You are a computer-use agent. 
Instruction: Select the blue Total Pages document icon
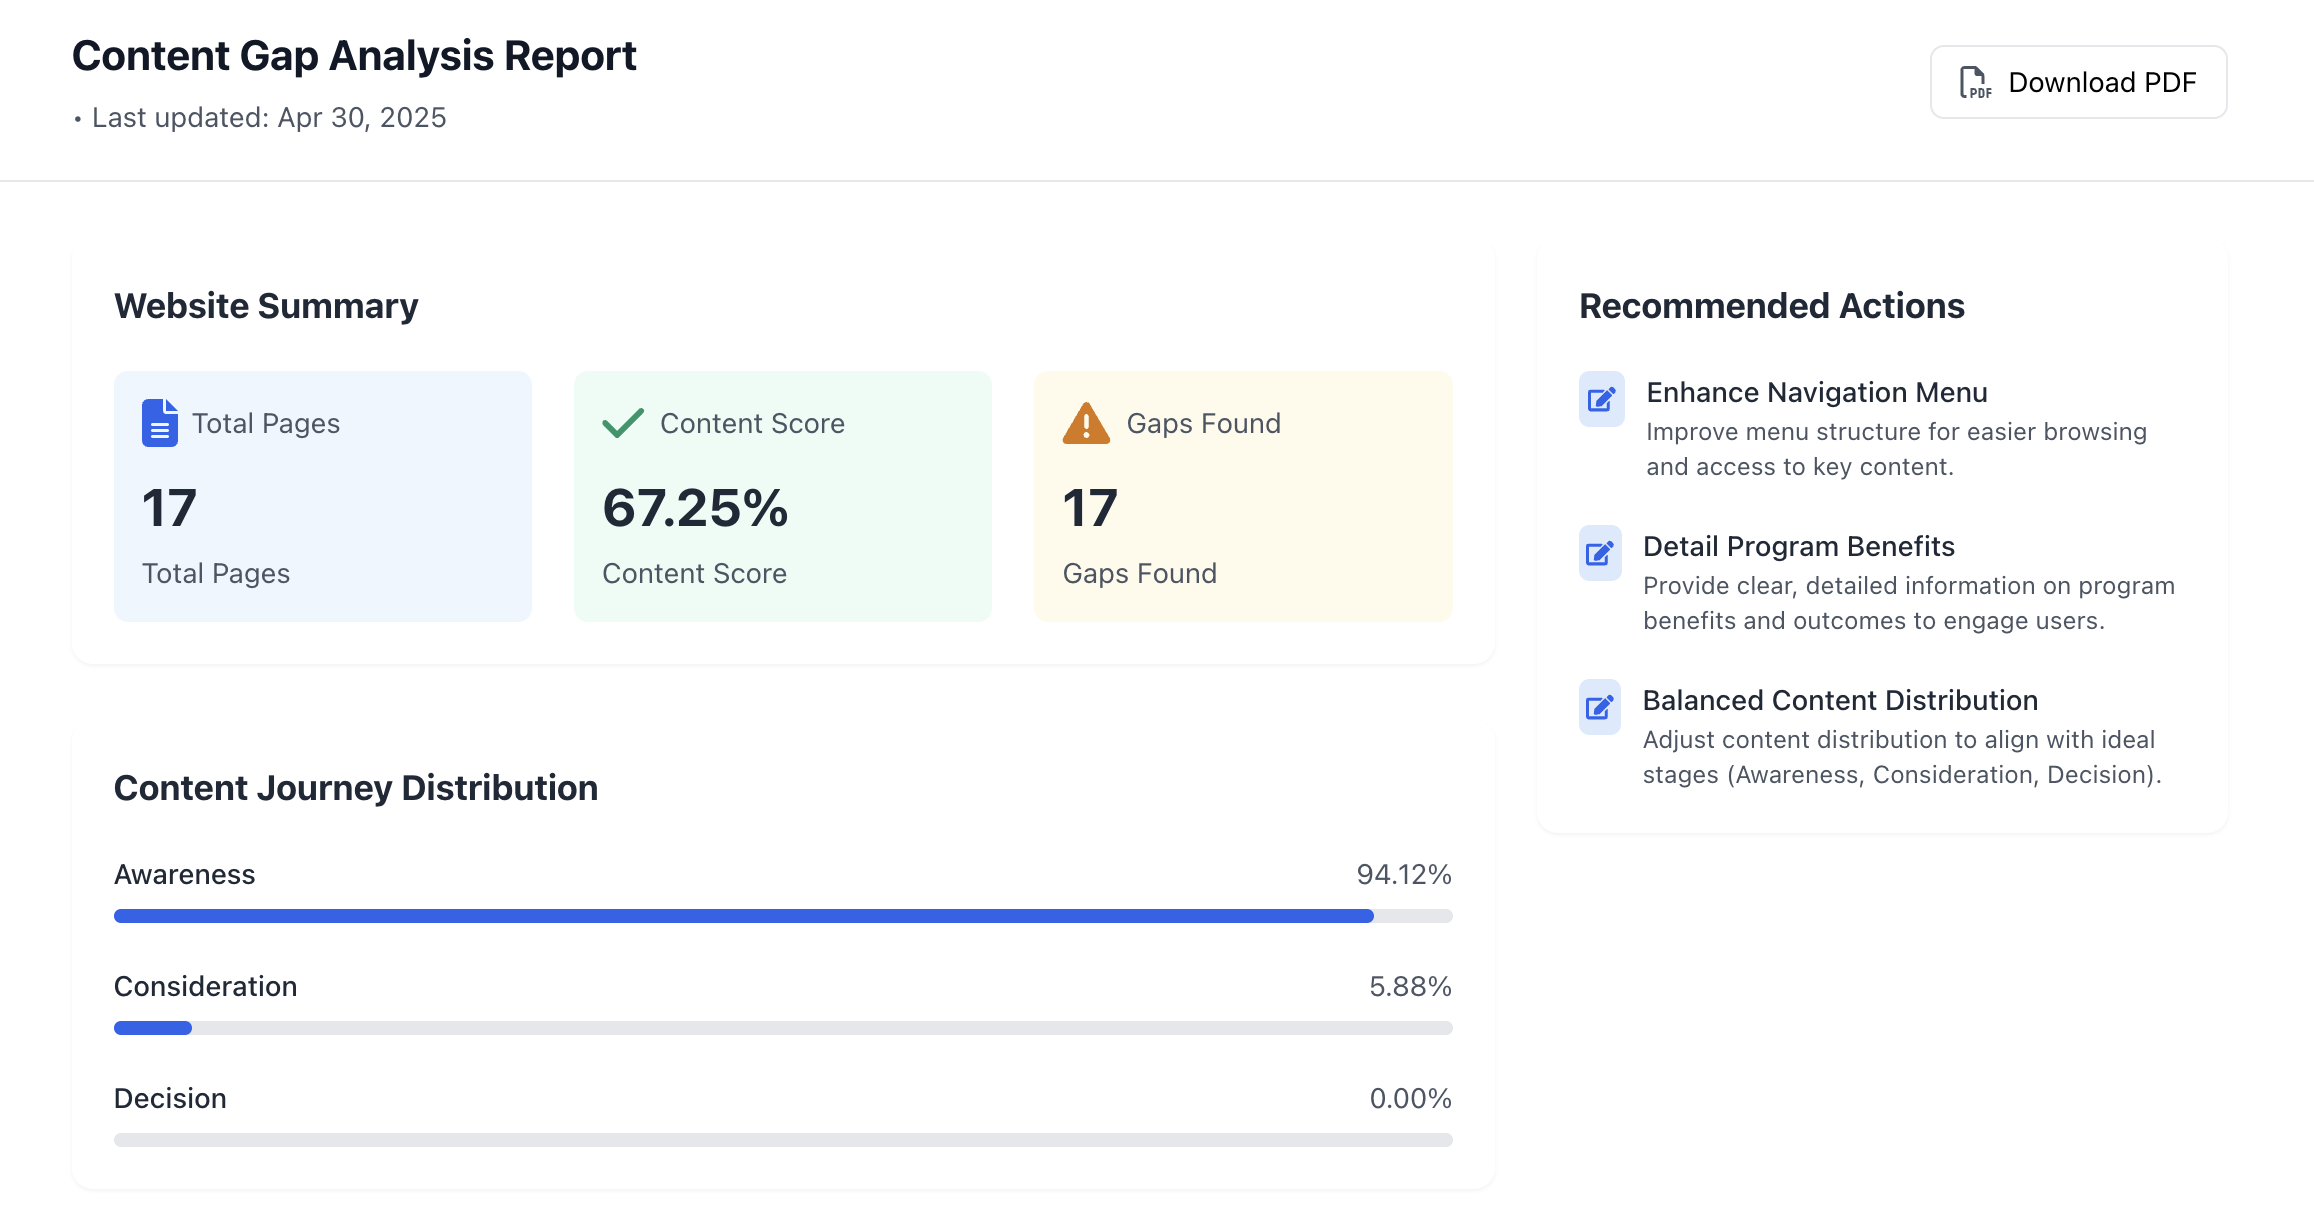(159, 424)
